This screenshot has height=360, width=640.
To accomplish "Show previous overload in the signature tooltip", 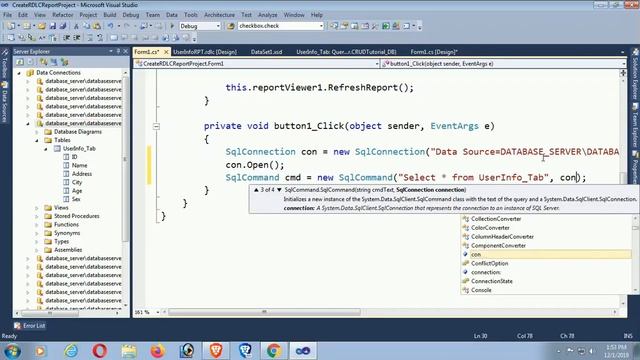I will (256, 190).
